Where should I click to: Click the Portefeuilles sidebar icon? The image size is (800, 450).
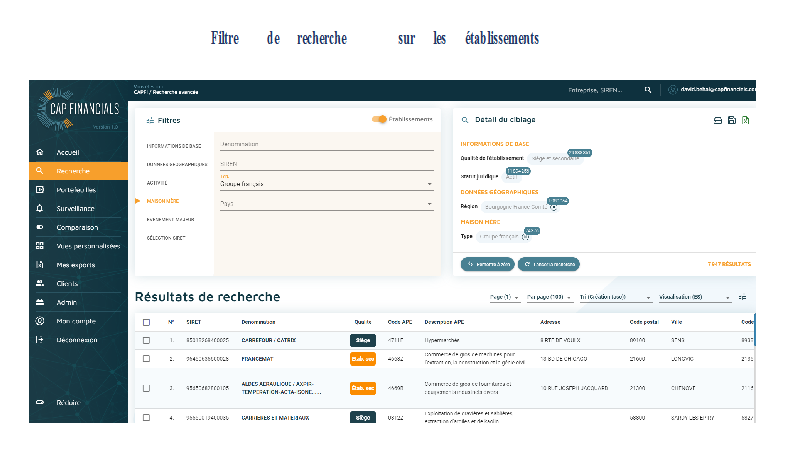[x=40, y=190]
